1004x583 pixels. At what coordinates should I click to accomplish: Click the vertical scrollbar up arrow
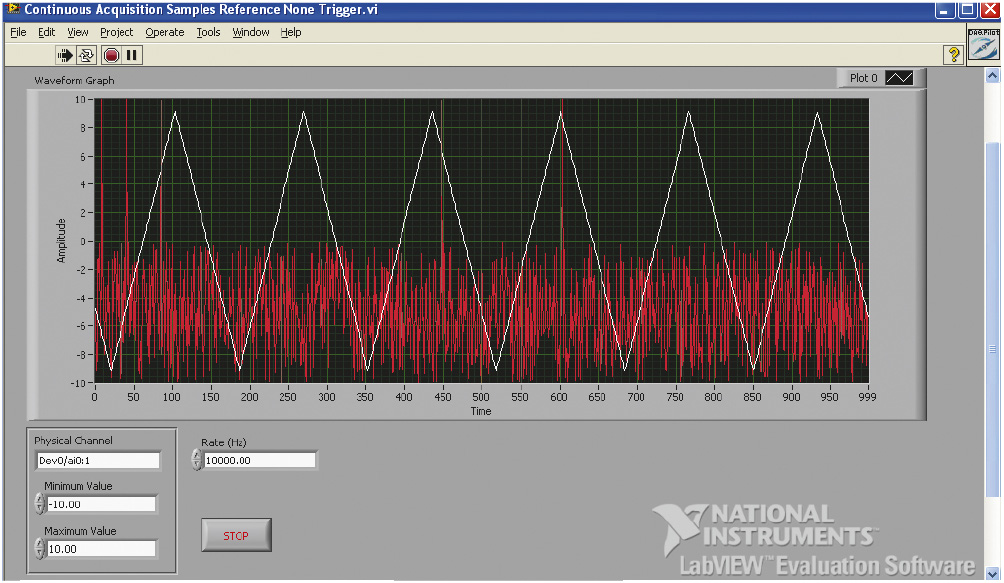(992, 76)
